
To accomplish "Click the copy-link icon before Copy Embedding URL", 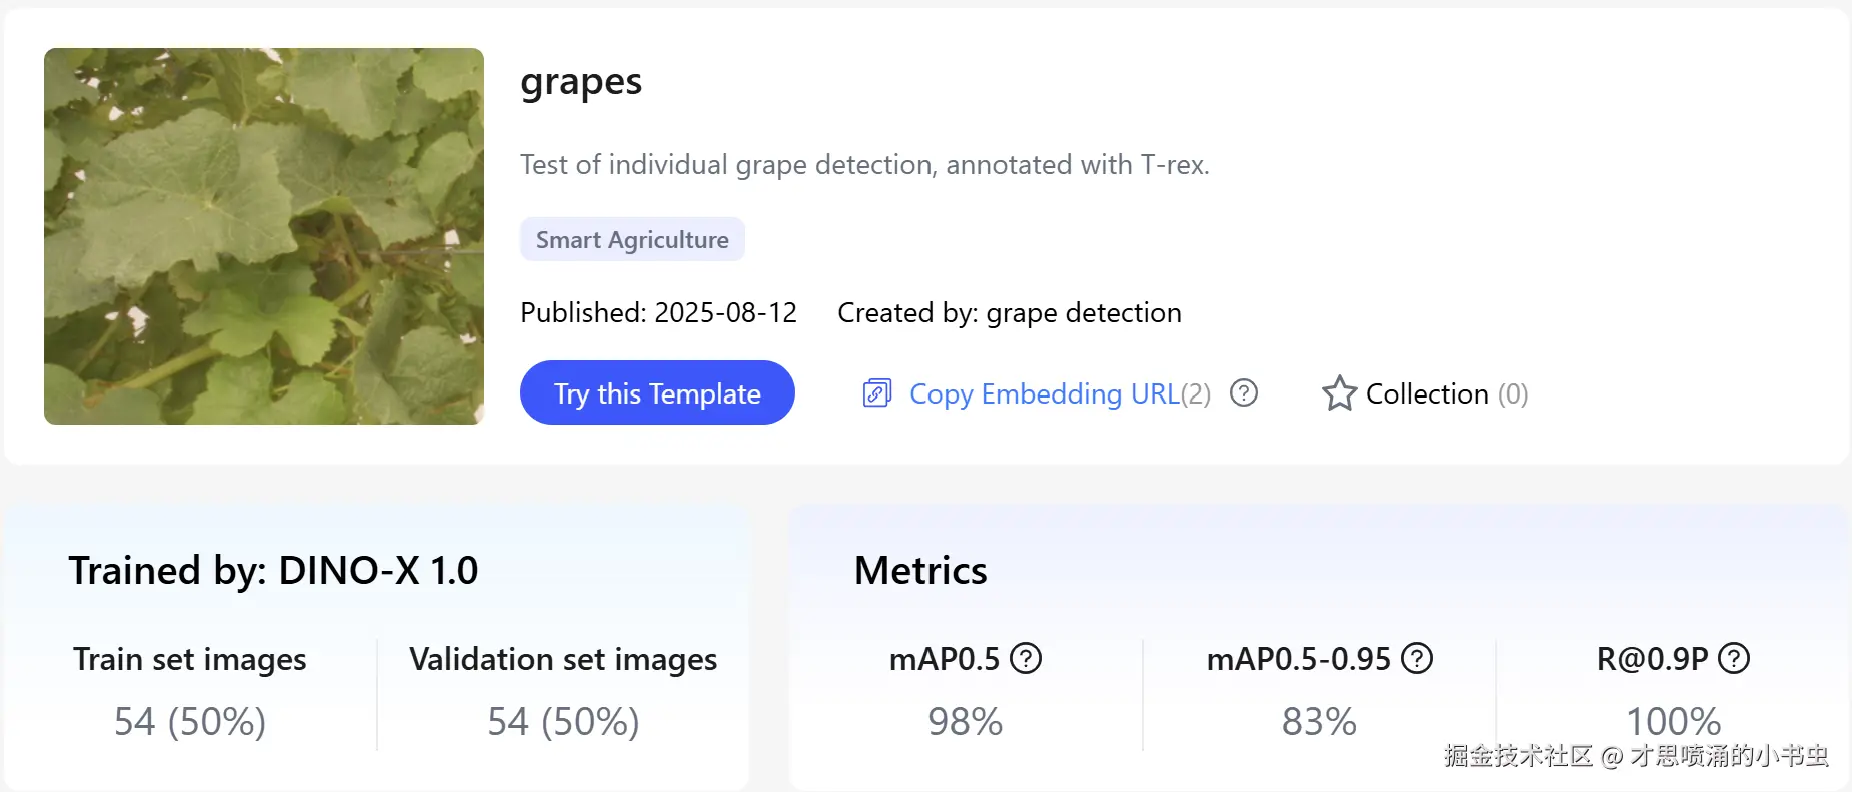I will tap(877, 393).
